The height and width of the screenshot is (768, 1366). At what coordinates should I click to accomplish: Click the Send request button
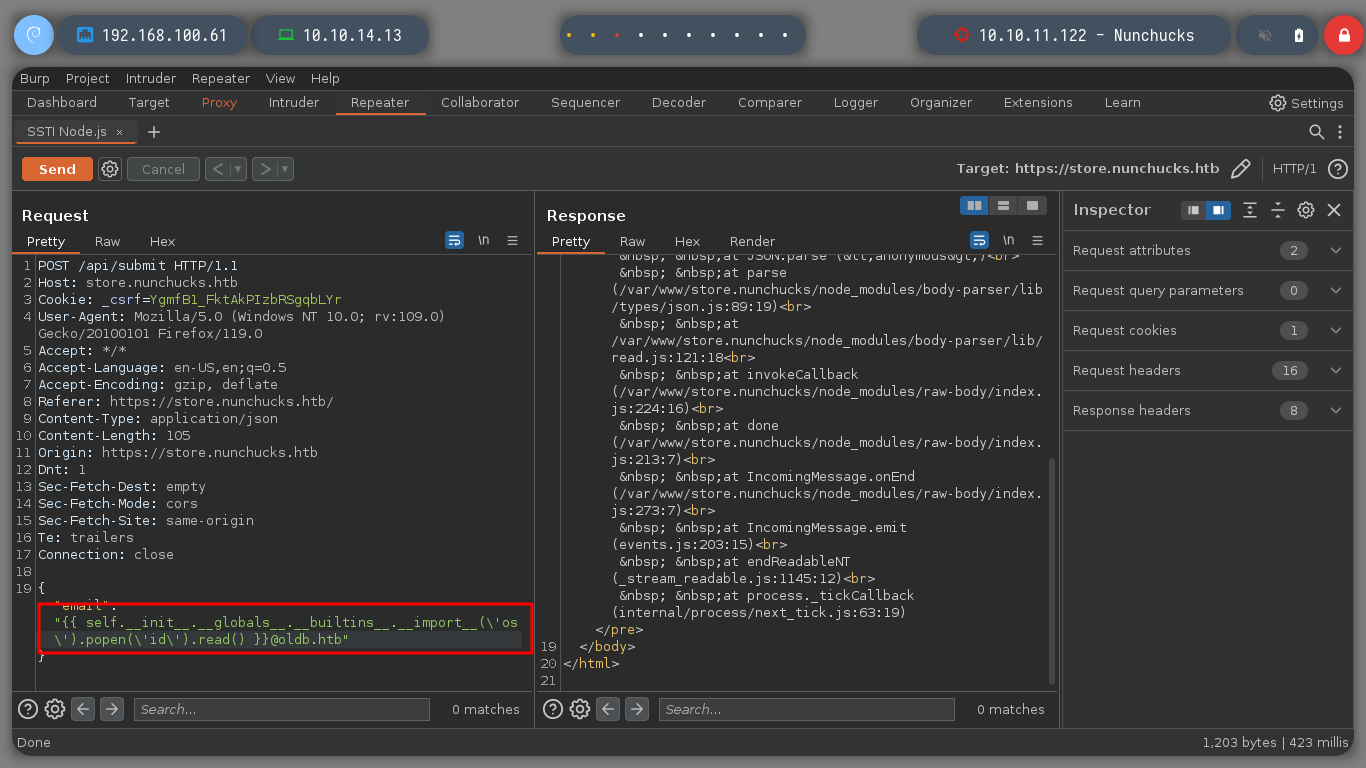[x=57, y=169]
